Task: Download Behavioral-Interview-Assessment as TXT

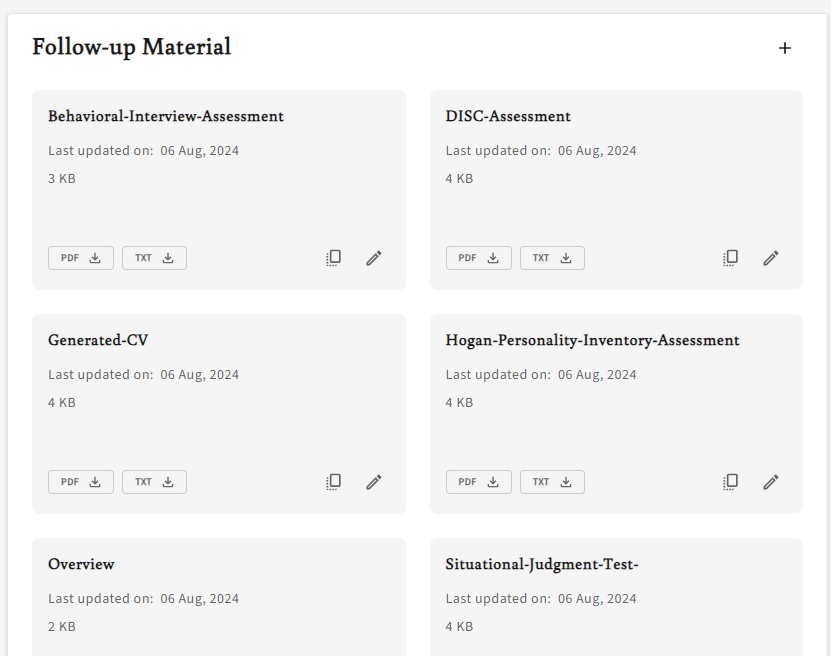Action: pyautogui.click(x=154, y=257)
